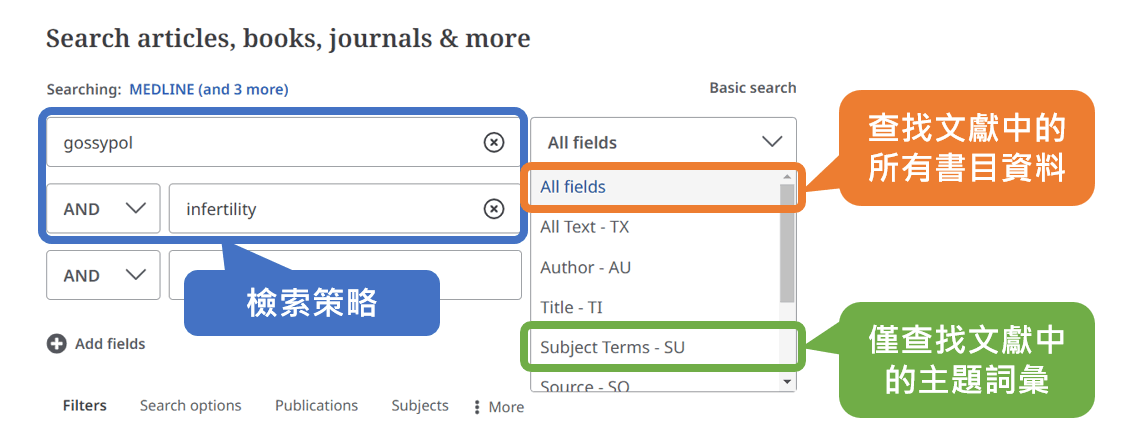Click MEDLINE (and 3 more) link
This screenshot has height=448, width=1134.
point(208,90)
